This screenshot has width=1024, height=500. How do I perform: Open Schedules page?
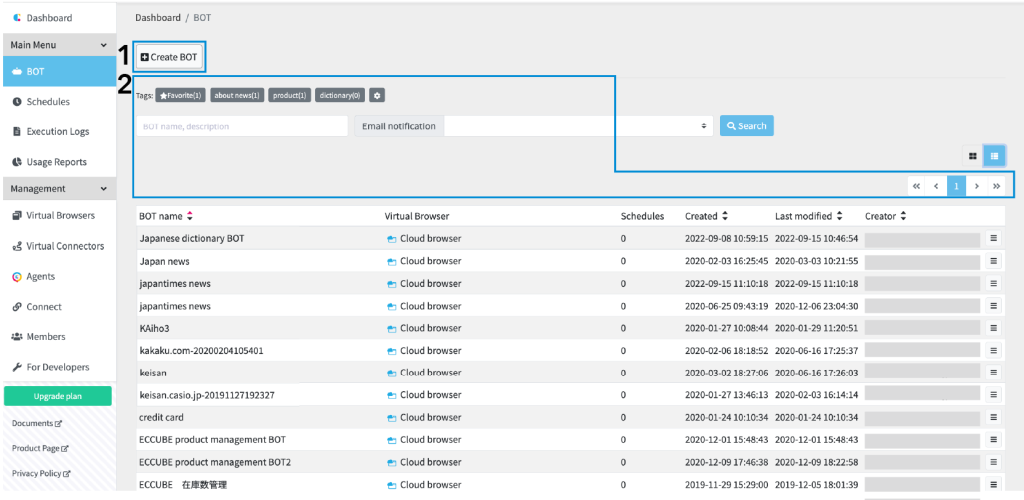48,102
